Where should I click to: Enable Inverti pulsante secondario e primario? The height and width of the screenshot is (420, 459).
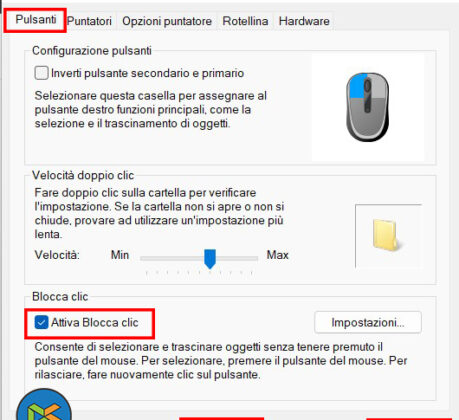pos(41,73)
